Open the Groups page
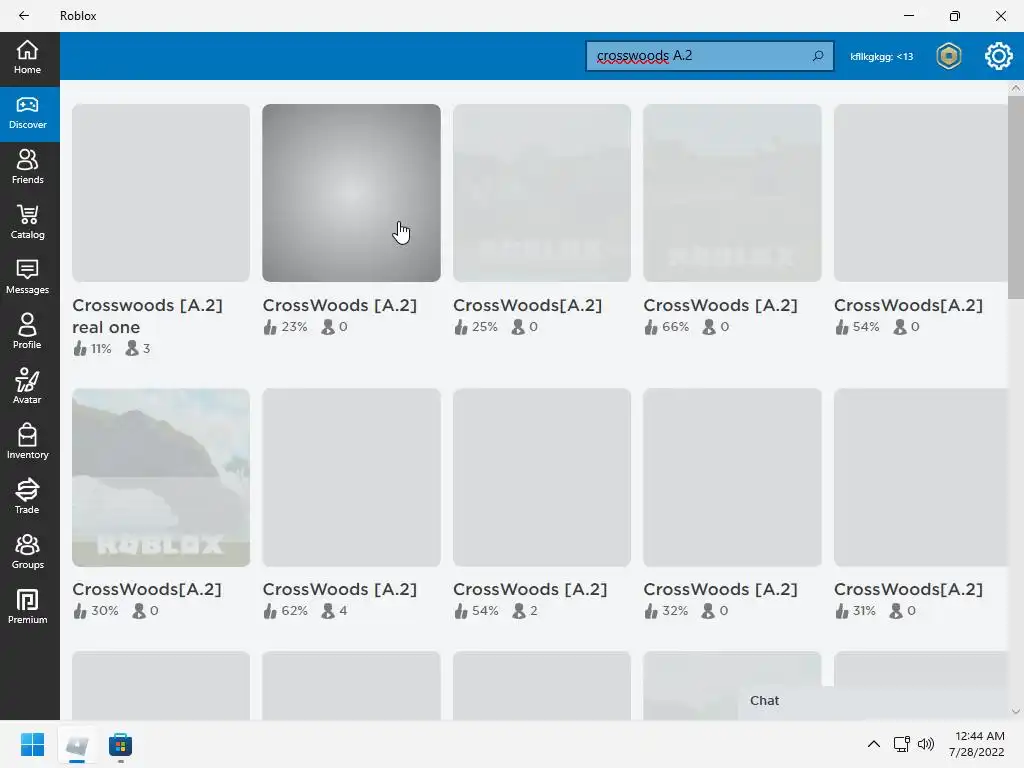Screen dimensions: 1024x768 29,553
